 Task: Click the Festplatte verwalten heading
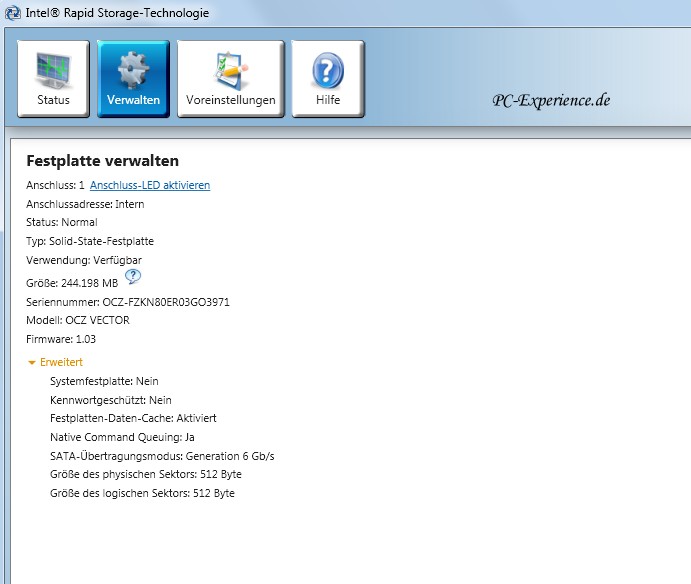click(x=103, y=161)
